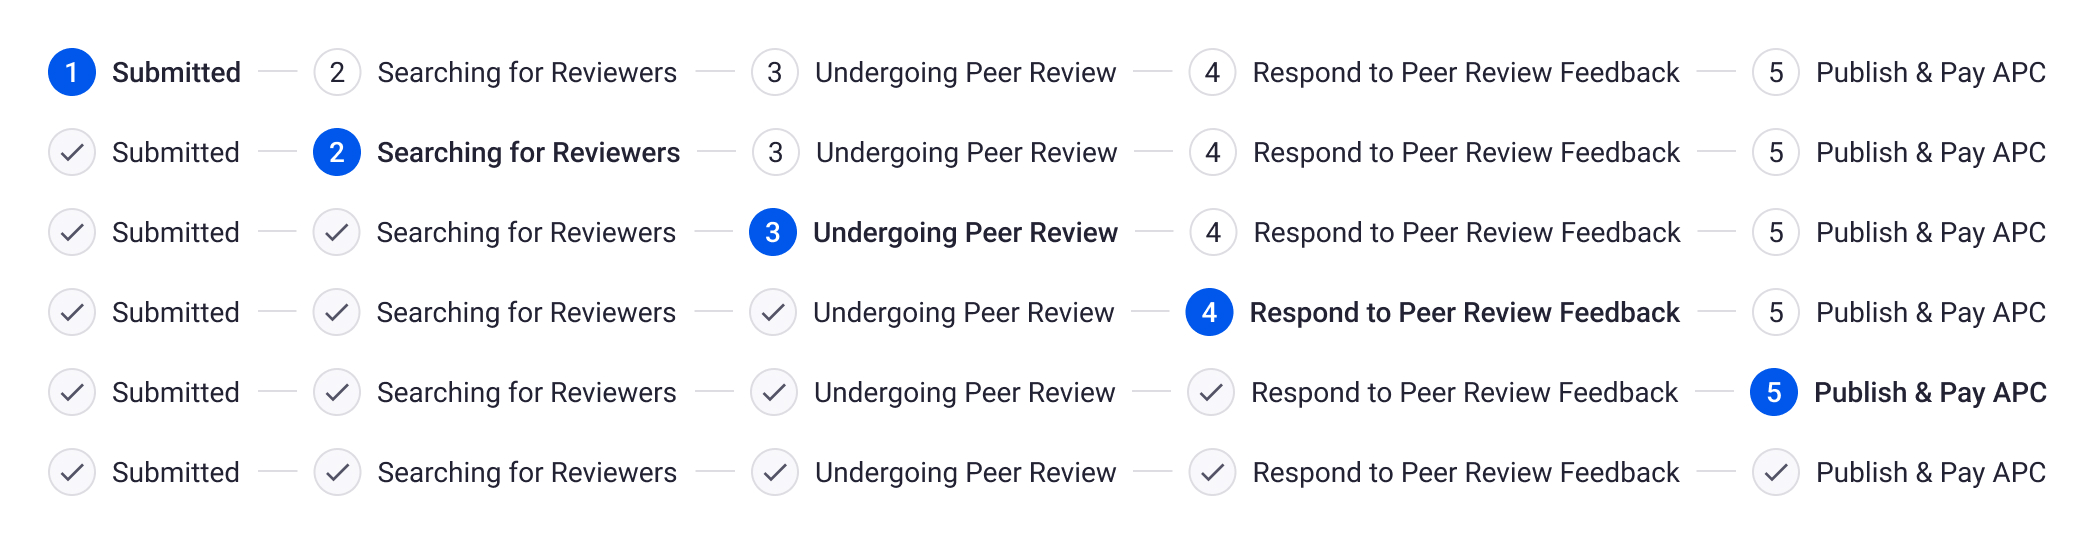This screenshot has width=2096, height=544.
Task: Select the bold Submitted step label
Action: pyautogui.click(x=176, y=72)
